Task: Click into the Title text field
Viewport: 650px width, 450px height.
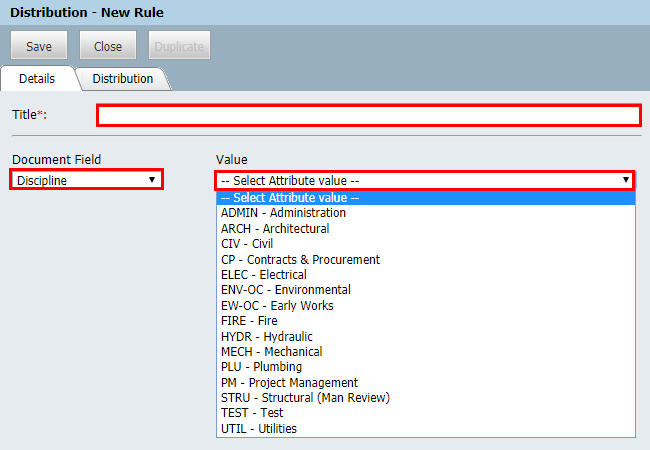Action: 368,116
